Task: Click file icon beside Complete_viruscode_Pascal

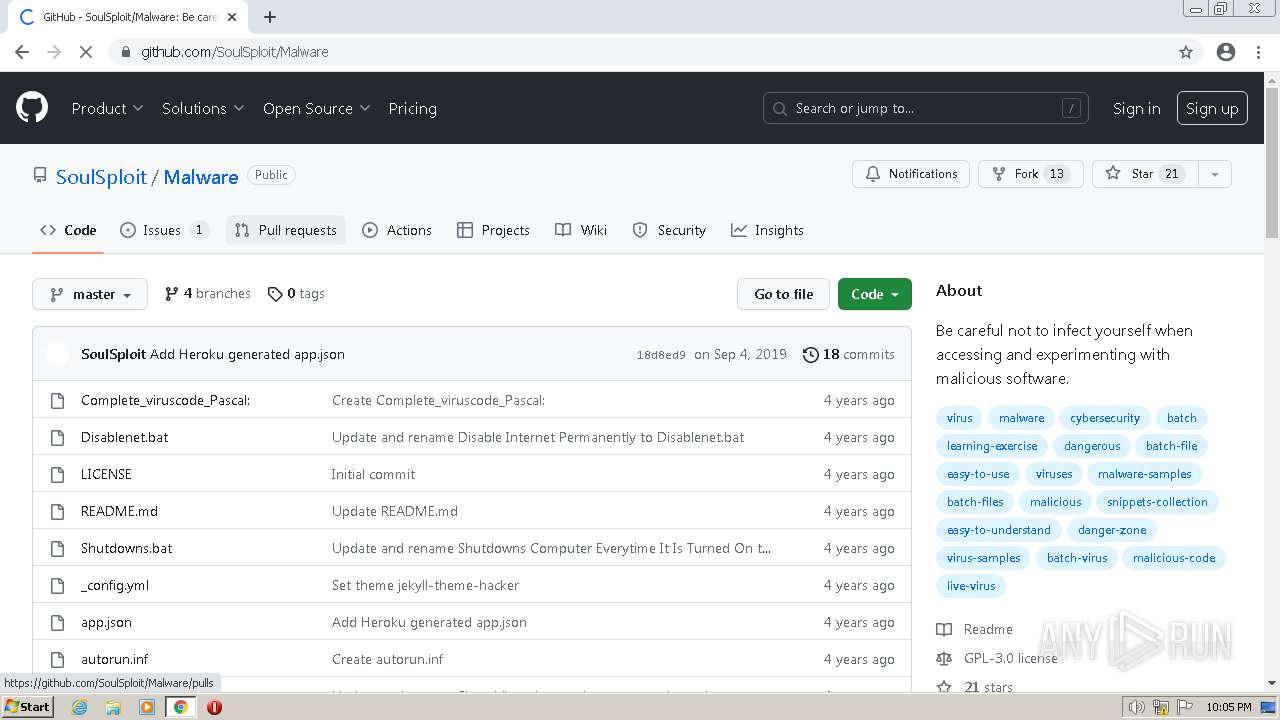Action: click(57, 400)
